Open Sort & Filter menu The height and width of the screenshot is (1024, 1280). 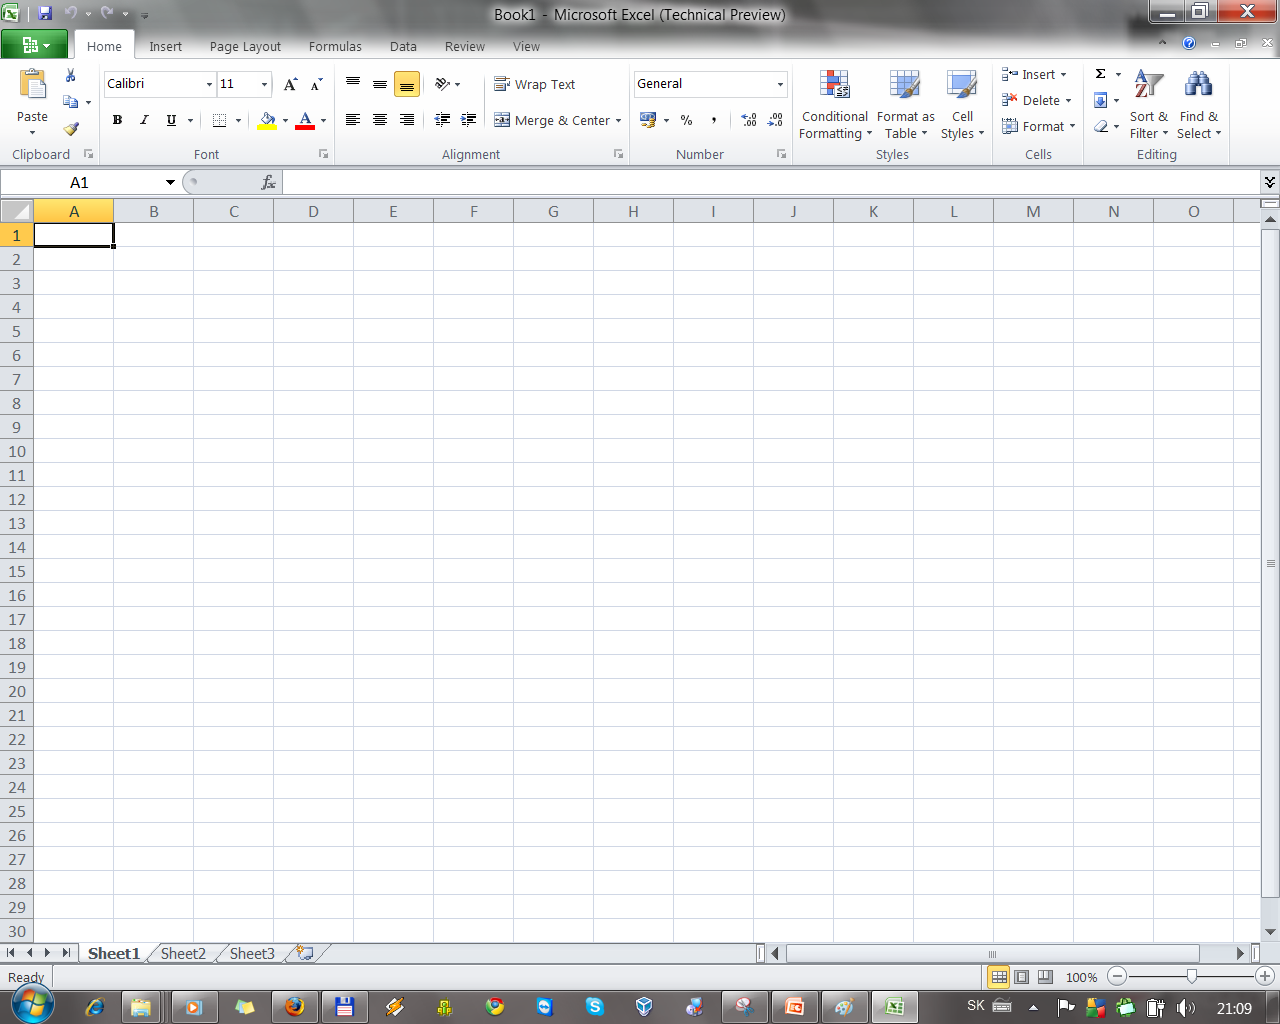coord(1149,105)
